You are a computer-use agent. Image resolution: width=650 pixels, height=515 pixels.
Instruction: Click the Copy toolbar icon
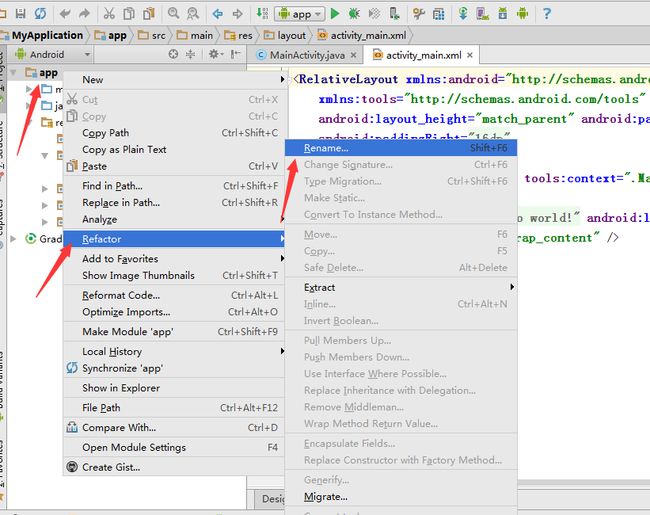129,14
